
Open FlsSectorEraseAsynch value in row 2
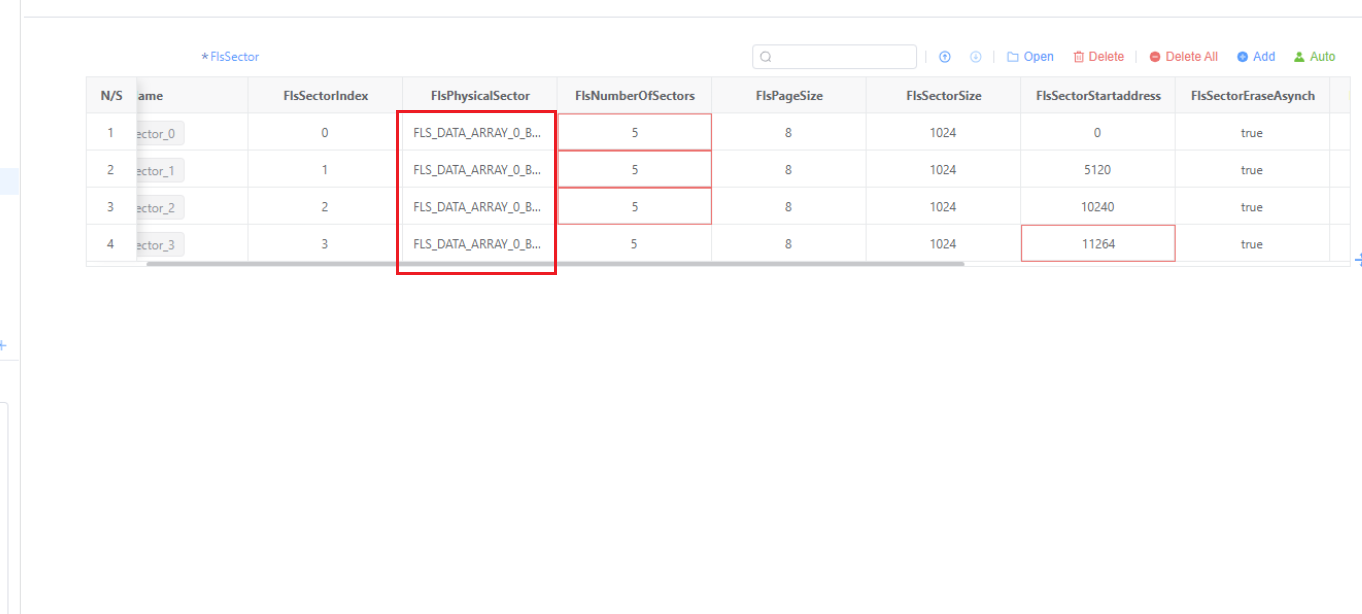point(1251,170)
